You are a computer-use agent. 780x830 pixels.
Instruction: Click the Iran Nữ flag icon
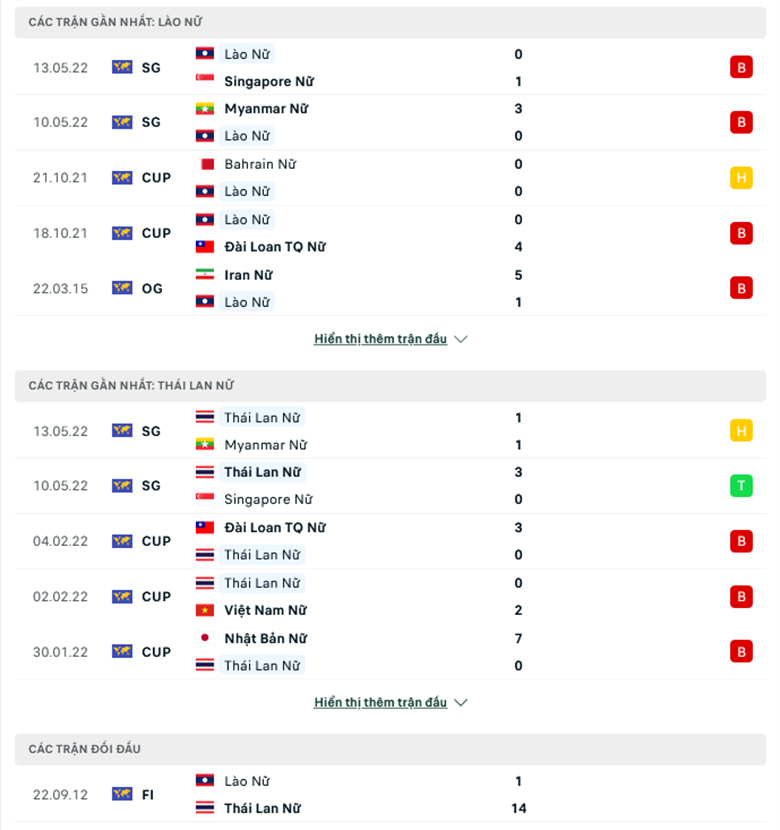205,275
